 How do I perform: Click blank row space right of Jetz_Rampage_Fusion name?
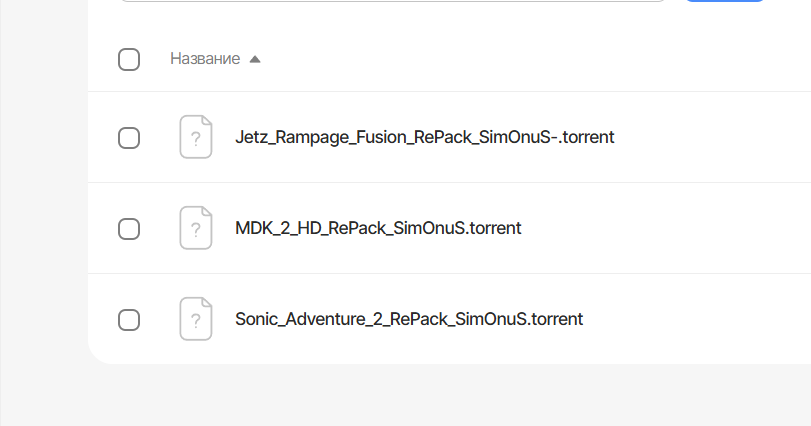tap(710, 137)
